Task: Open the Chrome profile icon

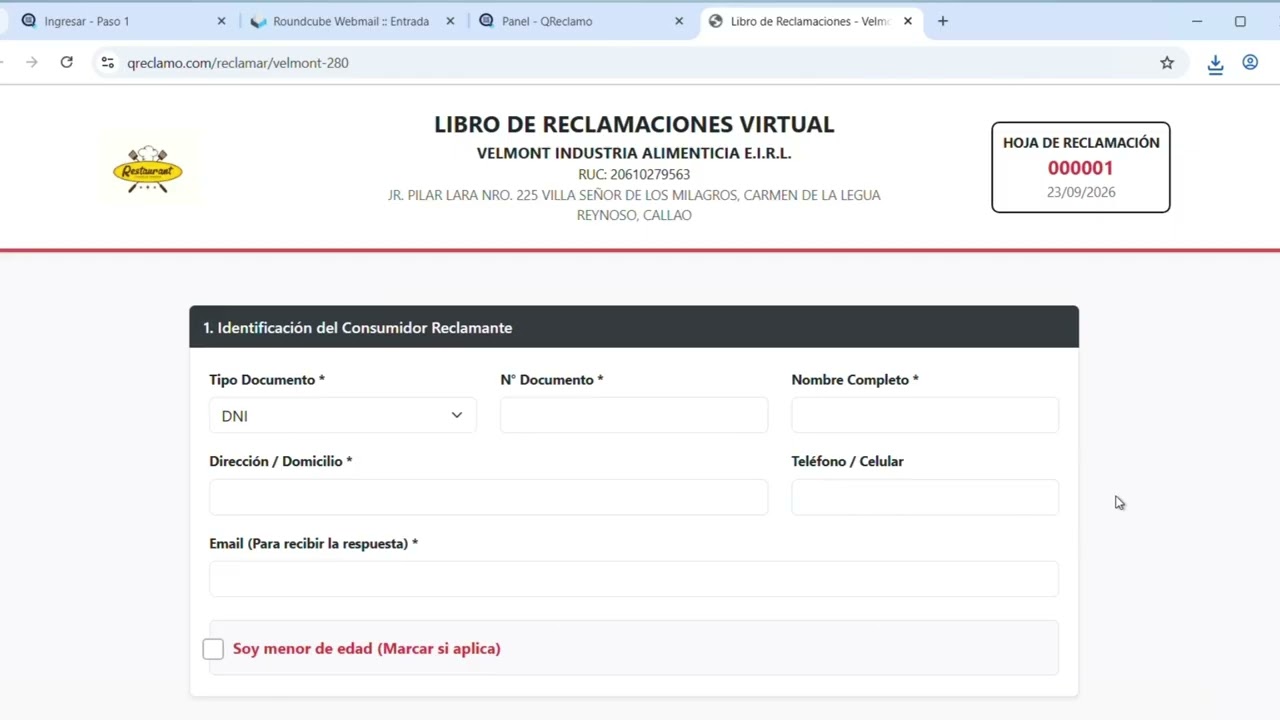Action: pyautogui.click(x=1250, y=62)
